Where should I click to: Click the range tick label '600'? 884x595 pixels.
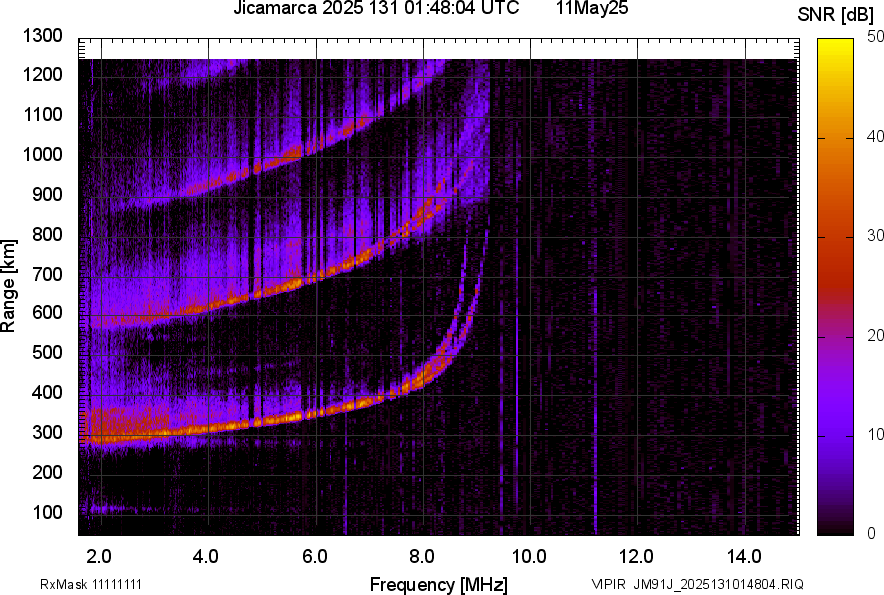[x=47, y=312]
